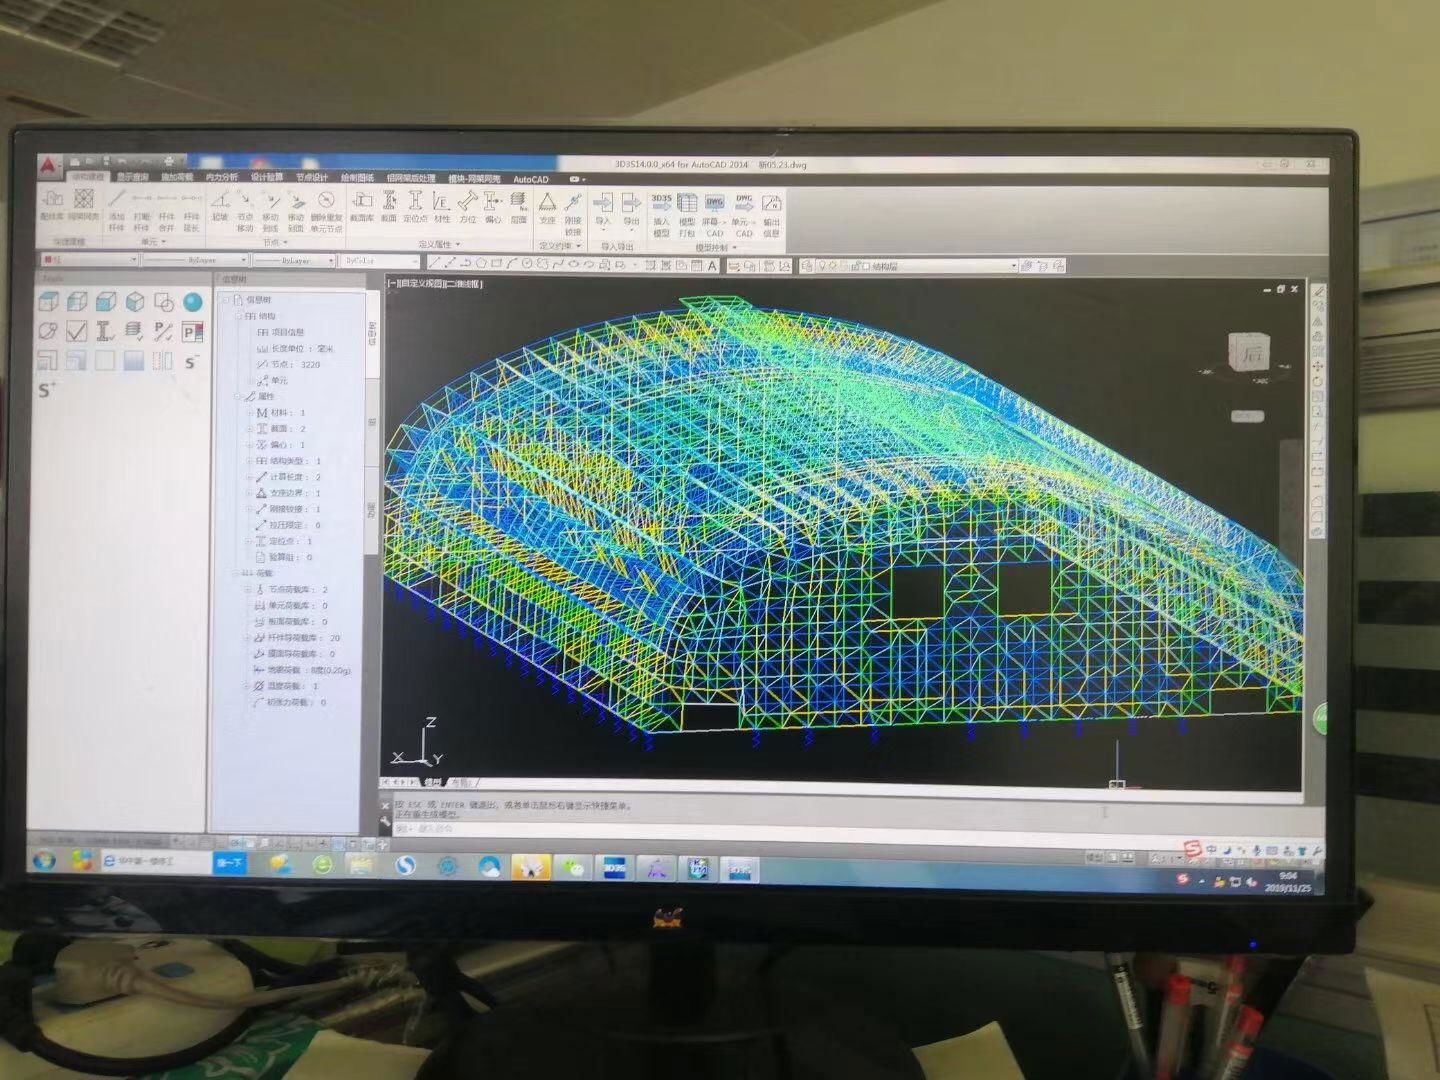Click the 节点移动 node move tool
Screen dimensions: 1440x1080
pos(245,211)
